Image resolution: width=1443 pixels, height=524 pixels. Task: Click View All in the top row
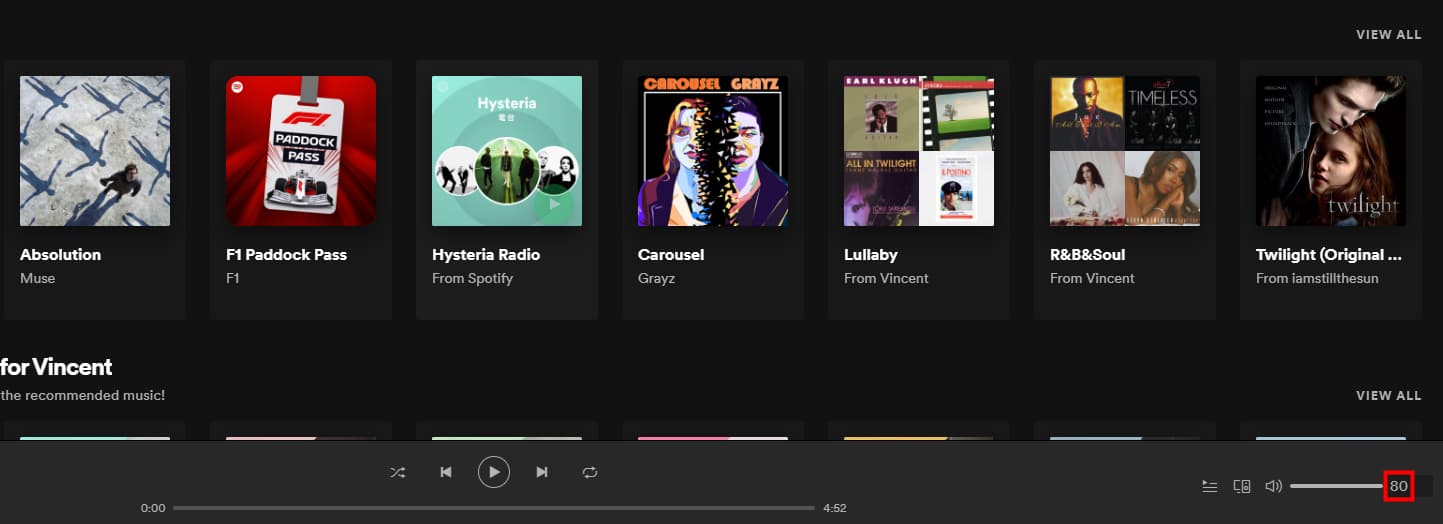(1388, 35)
